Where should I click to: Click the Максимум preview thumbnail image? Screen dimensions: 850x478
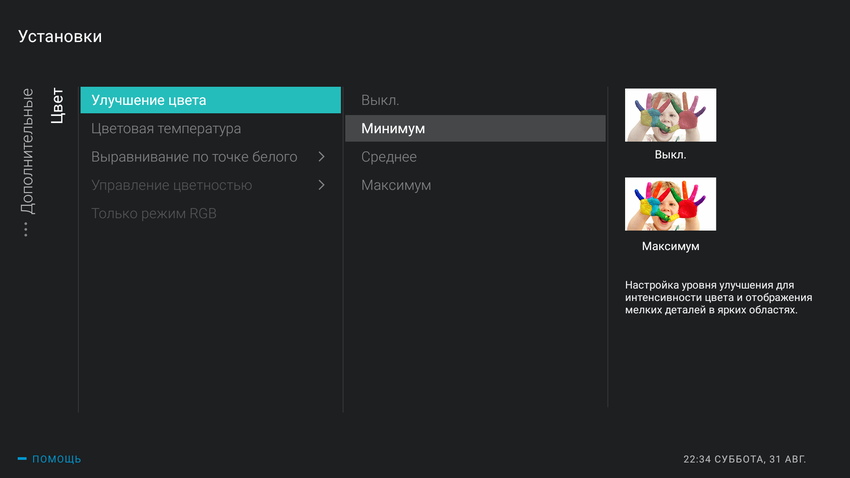[670, 204]
